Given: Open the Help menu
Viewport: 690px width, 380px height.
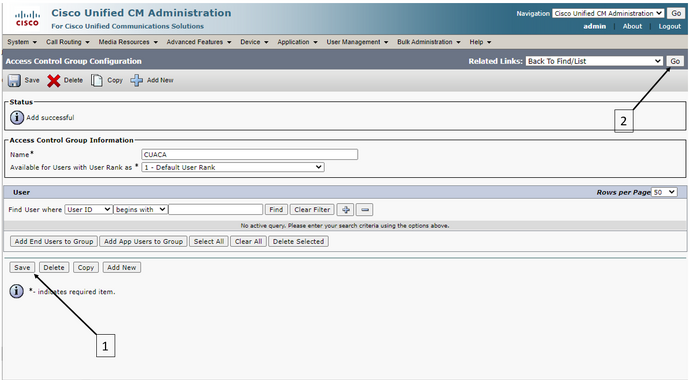Looking at the screenshot, I should 480,42.
